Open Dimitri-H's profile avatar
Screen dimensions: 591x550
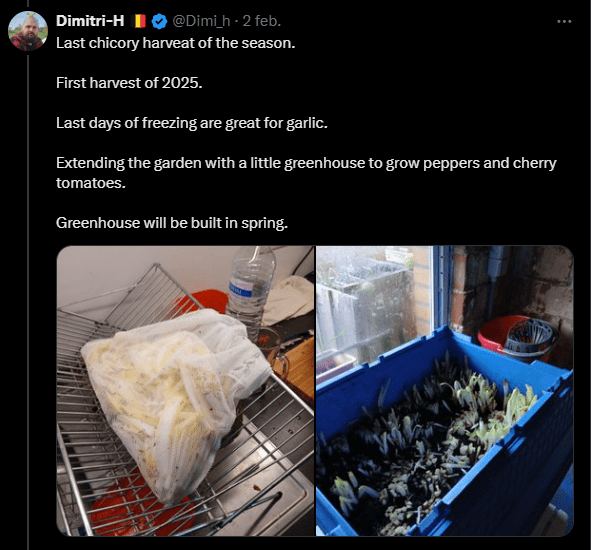tap(28, 31)
